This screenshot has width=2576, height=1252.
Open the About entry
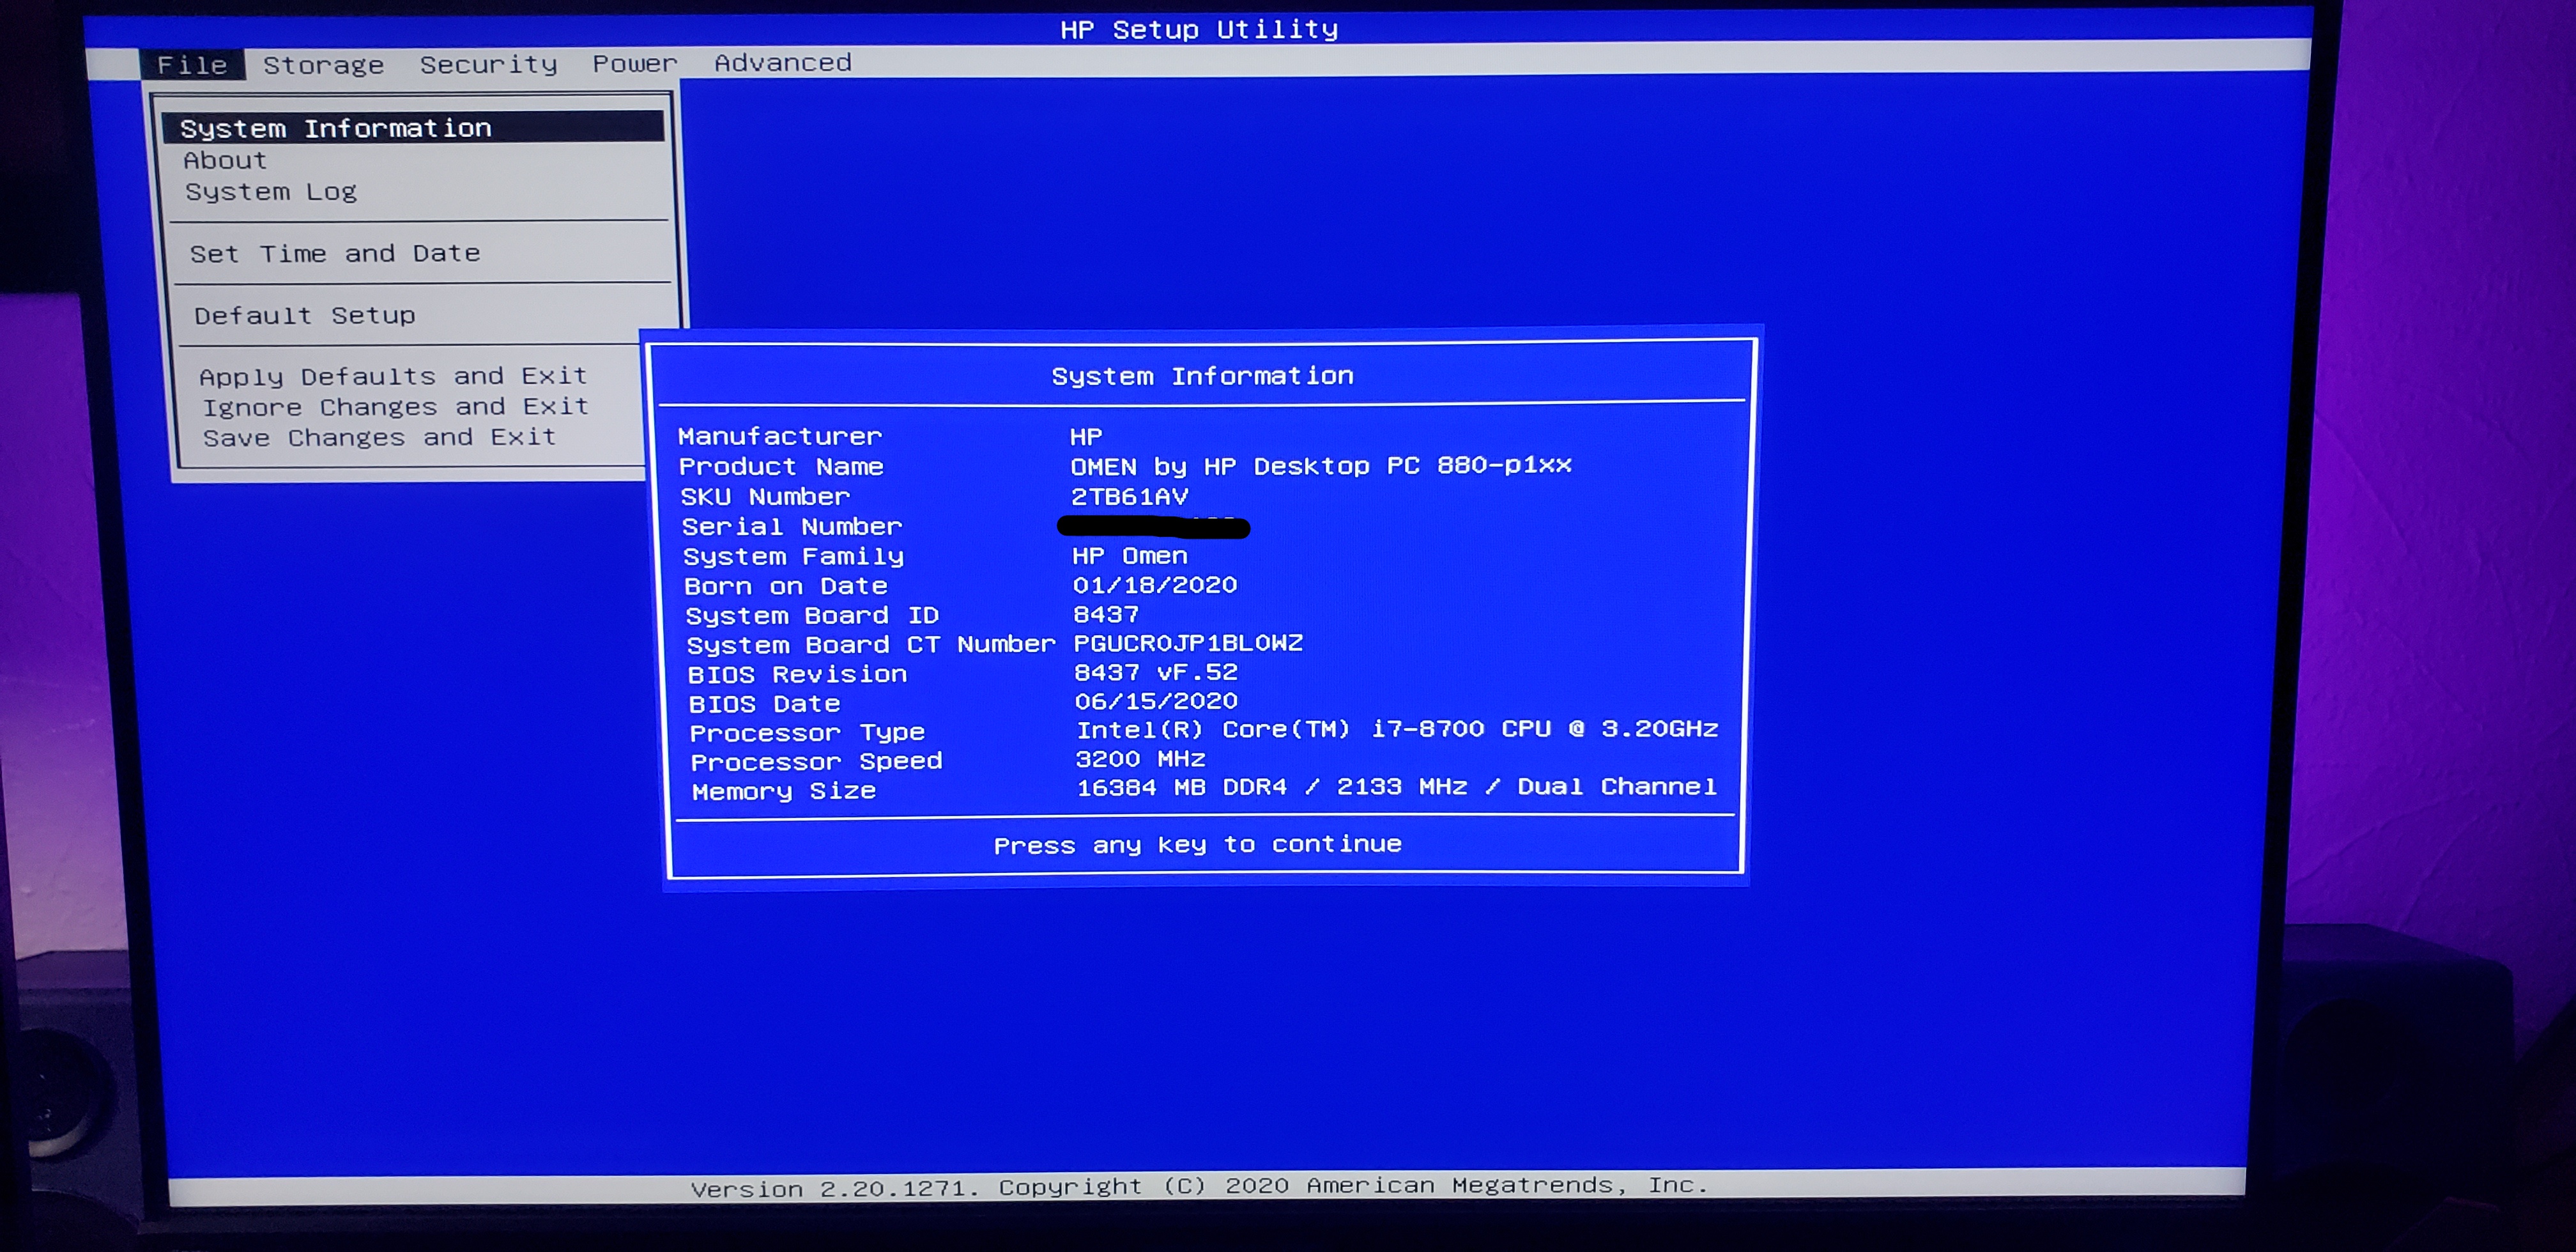[x=224, y=159]
